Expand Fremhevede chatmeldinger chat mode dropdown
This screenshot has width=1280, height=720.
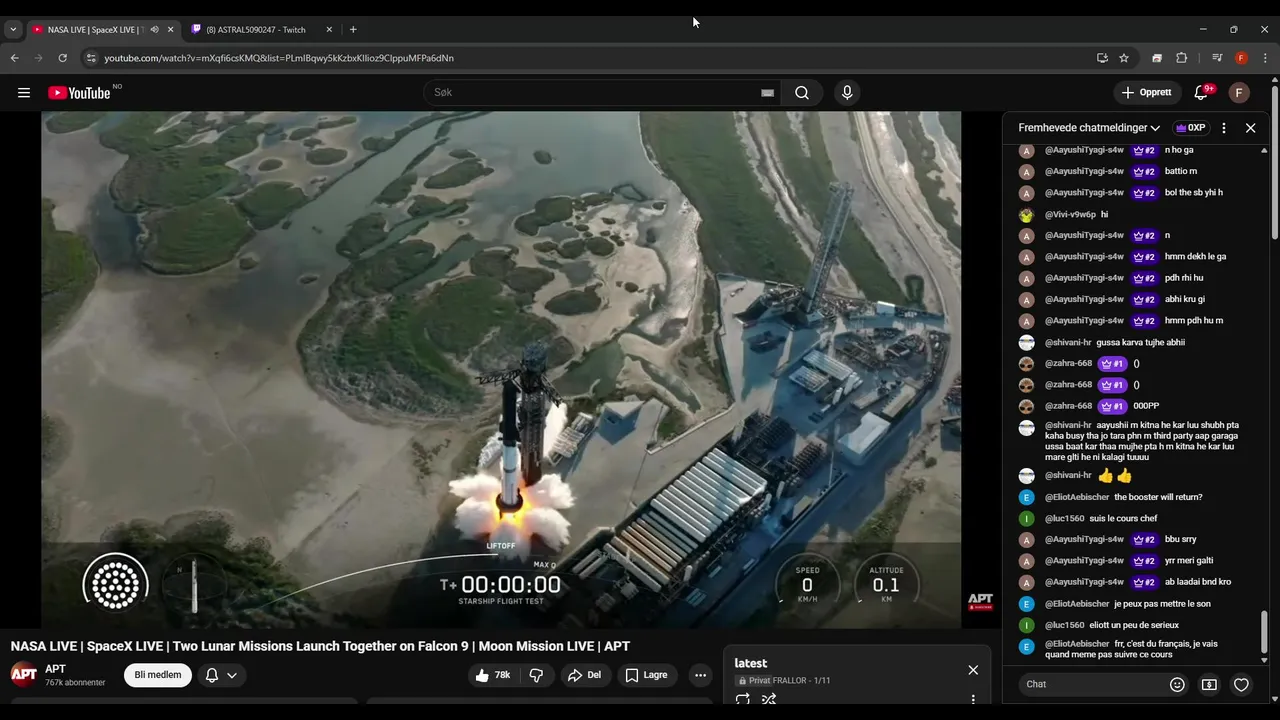[x=1089, y=128]
